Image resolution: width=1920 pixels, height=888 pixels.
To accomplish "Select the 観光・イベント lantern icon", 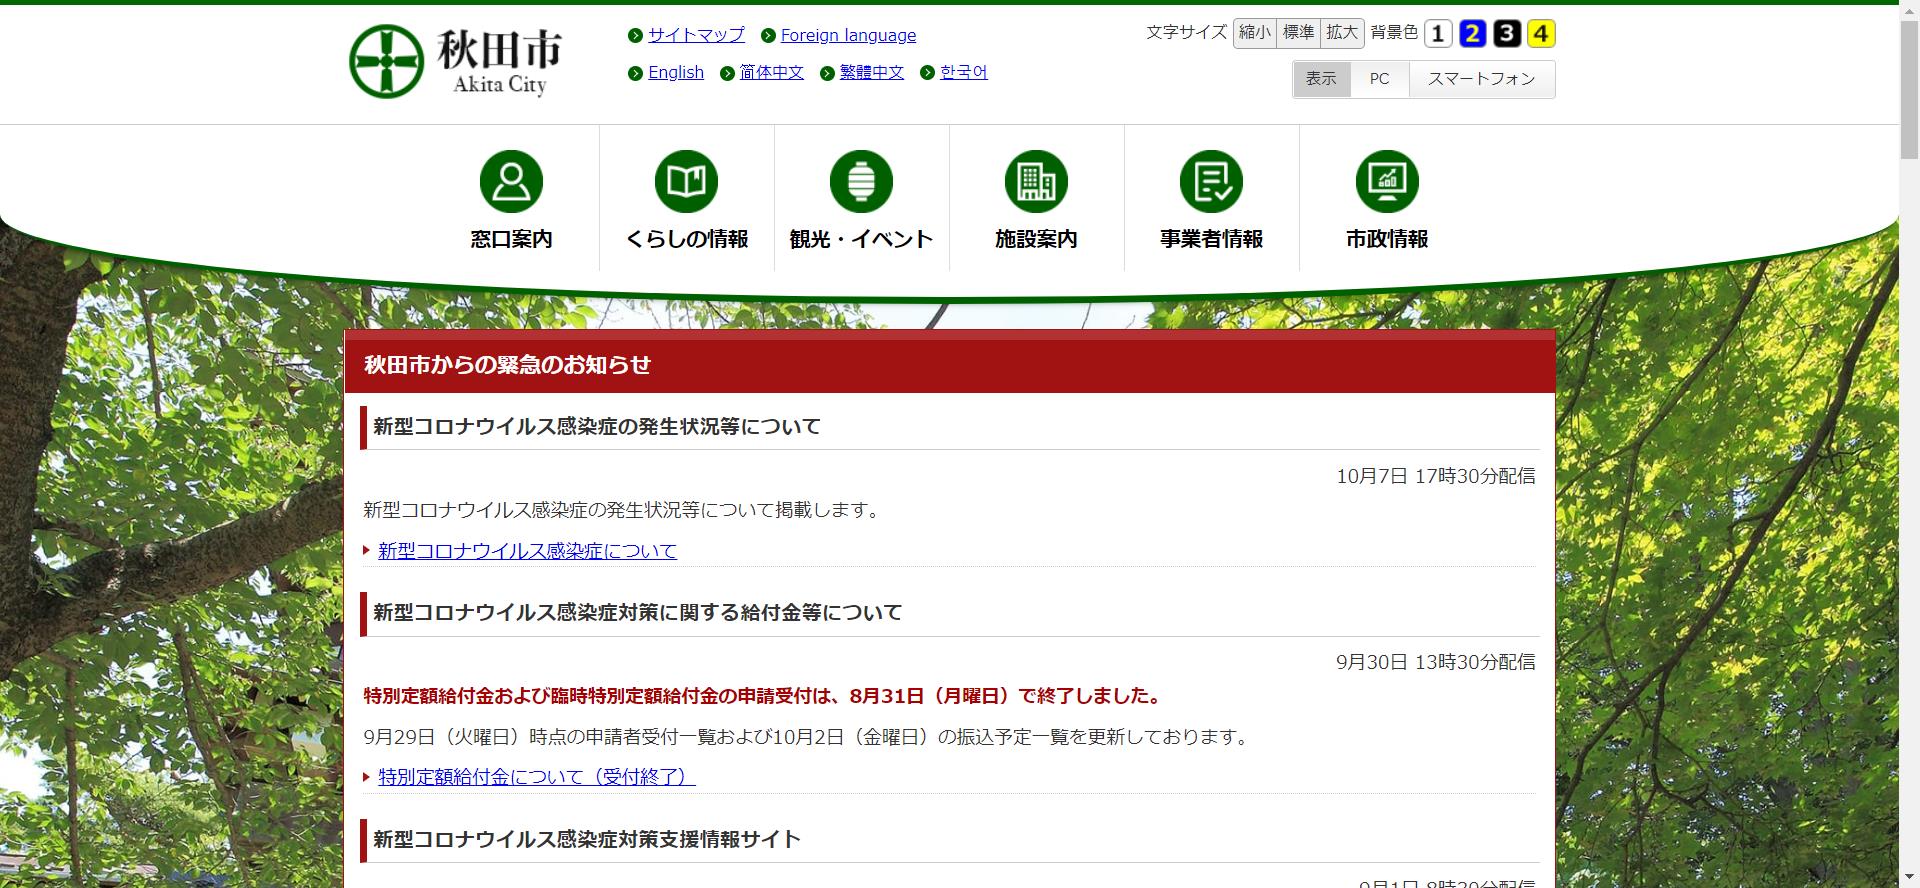I will tap(861, 181).
